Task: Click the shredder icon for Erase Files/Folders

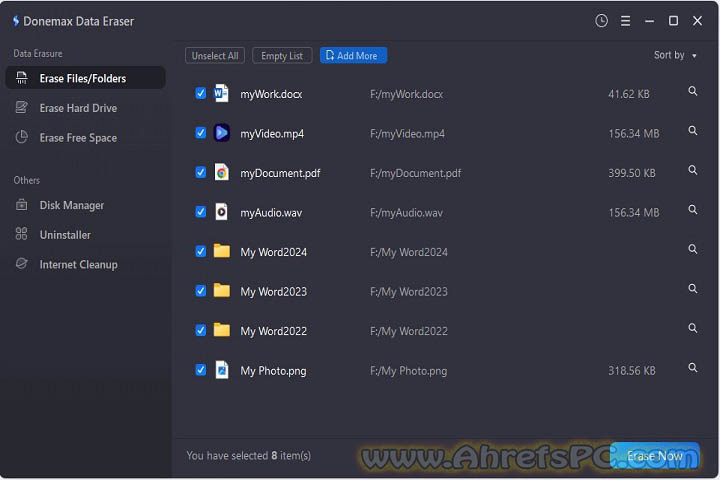Action: (x=22, y=78)
